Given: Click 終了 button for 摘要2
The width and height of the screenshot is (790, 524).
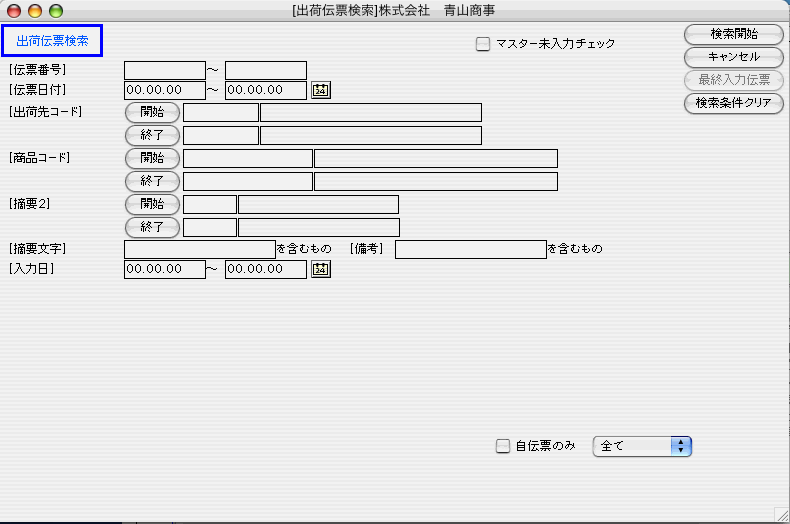Looking at the screenshot, I should click(152, 227).
